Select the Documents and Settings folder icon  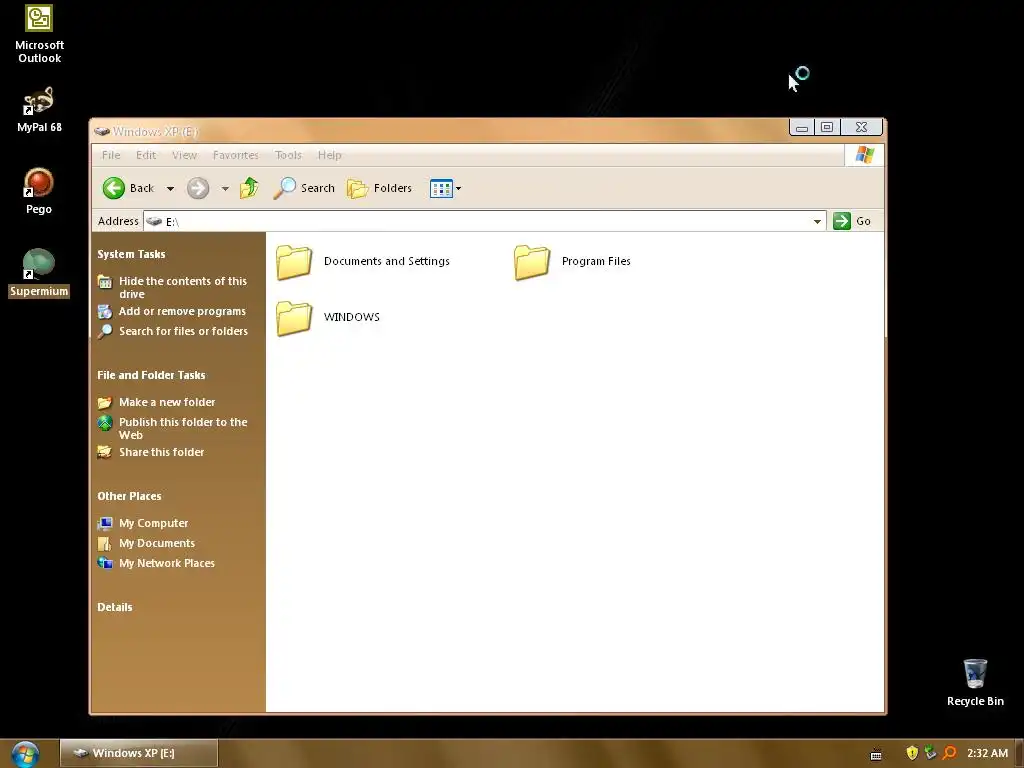pos(294,263)
